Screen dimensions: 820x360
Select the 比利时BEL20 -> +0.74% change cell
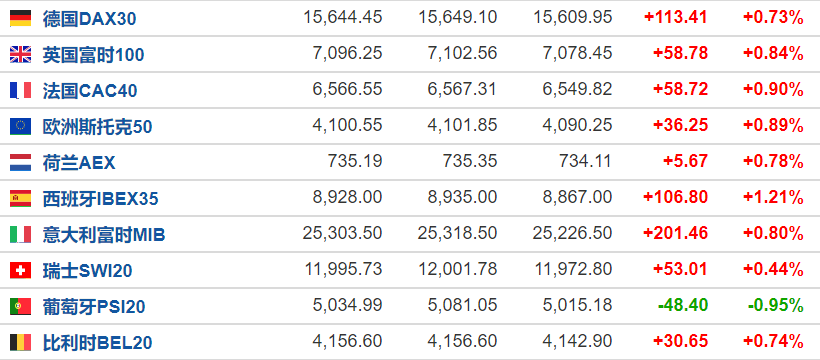pos(773,342)
